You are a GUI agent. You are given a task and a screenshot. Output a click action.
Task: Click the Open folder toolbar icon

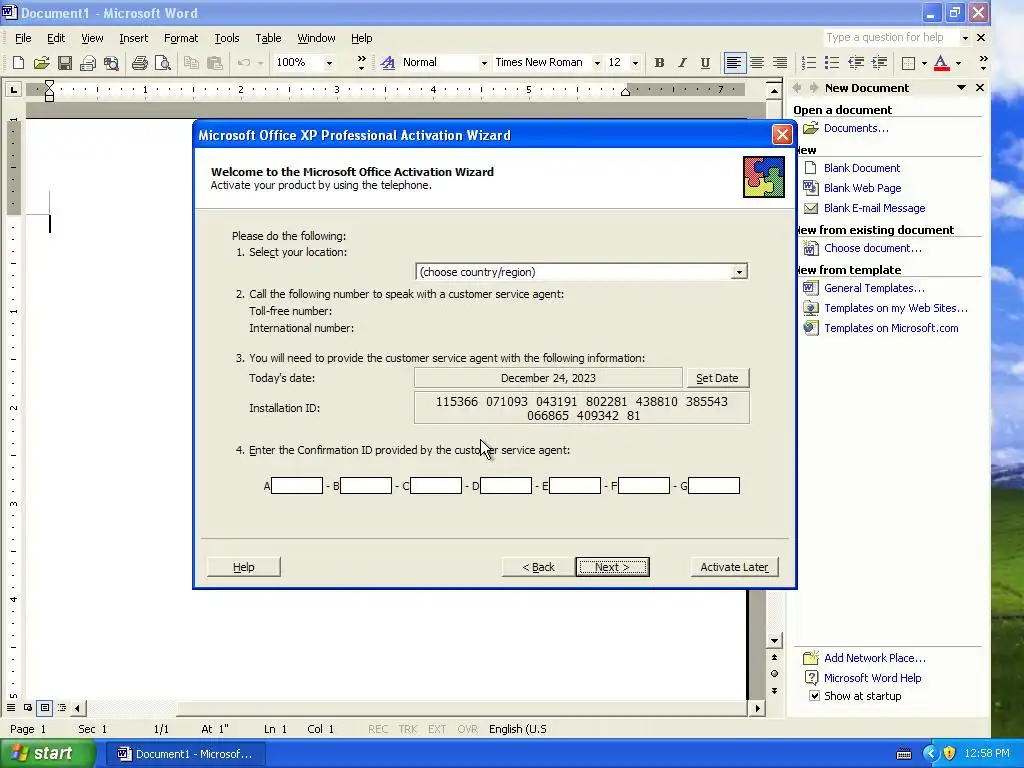[42, 63]
